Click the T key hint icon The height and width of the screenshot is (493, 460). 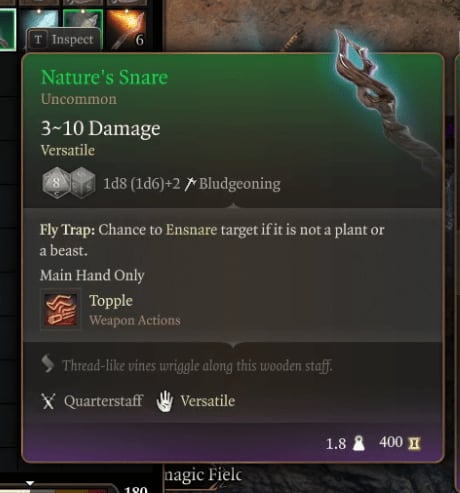38,40
